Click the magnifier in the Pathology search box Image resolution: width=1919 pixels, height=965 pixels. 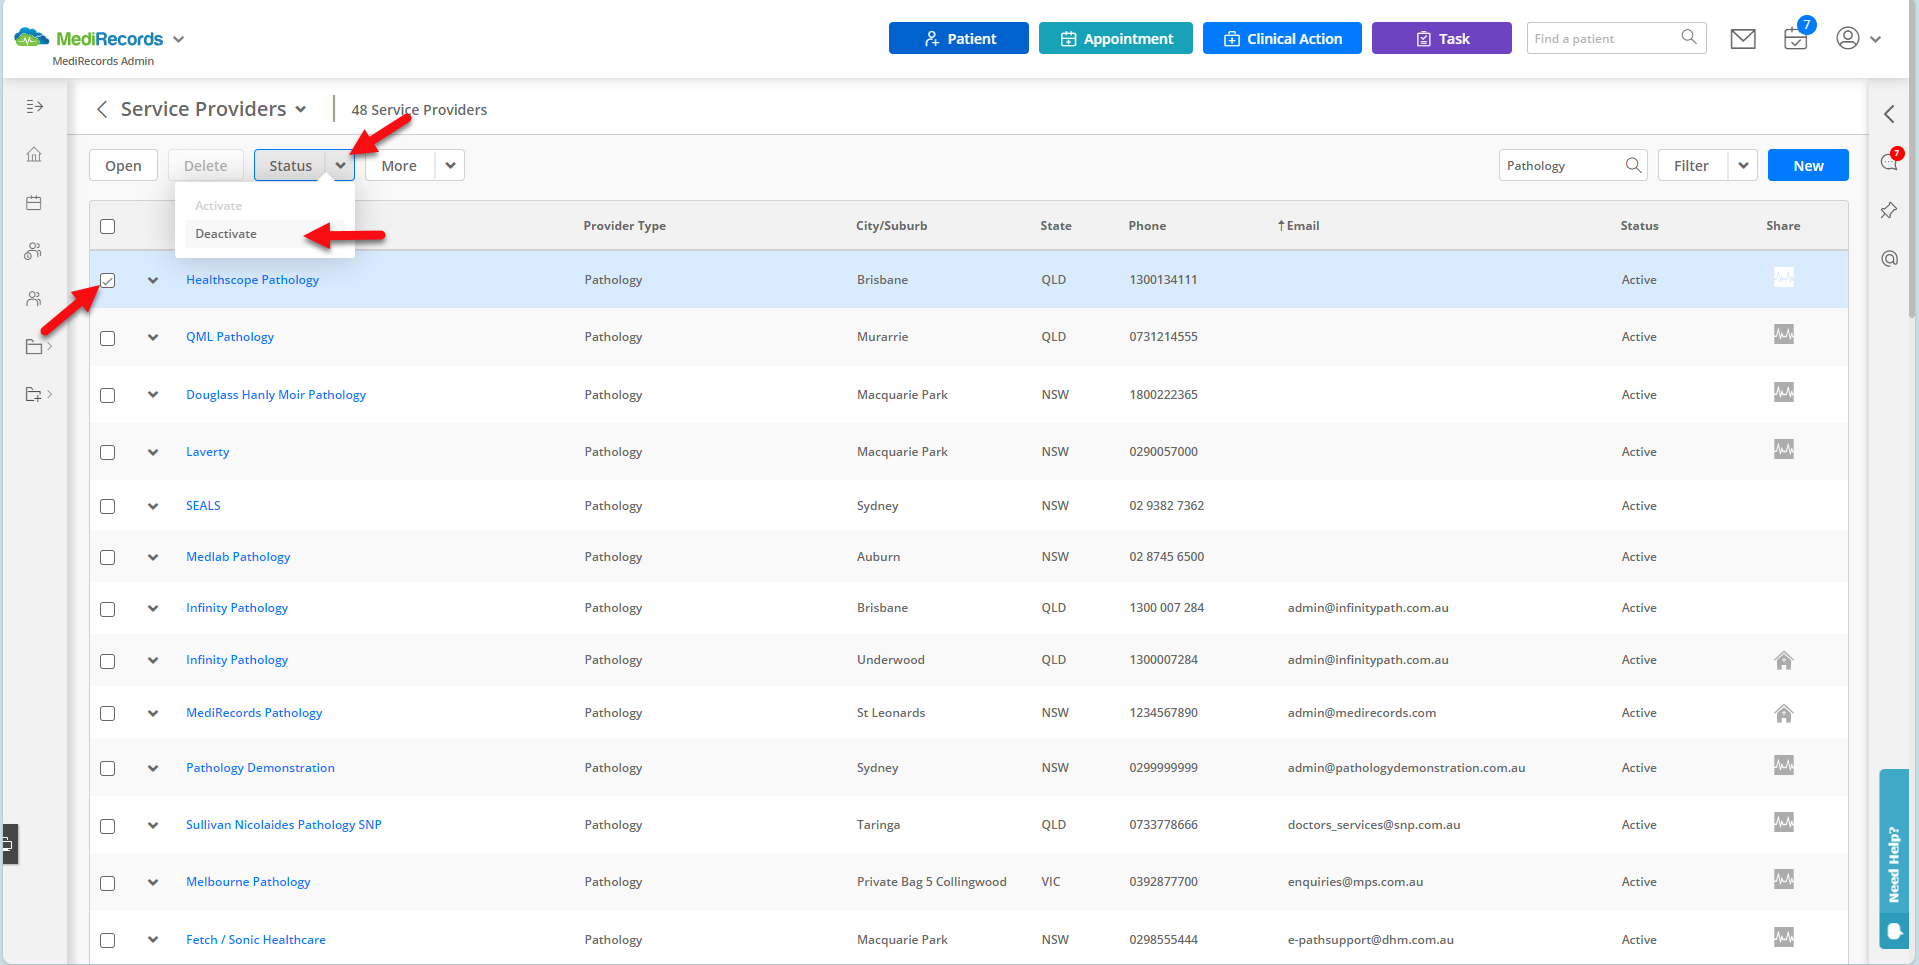pos(1633,165)
